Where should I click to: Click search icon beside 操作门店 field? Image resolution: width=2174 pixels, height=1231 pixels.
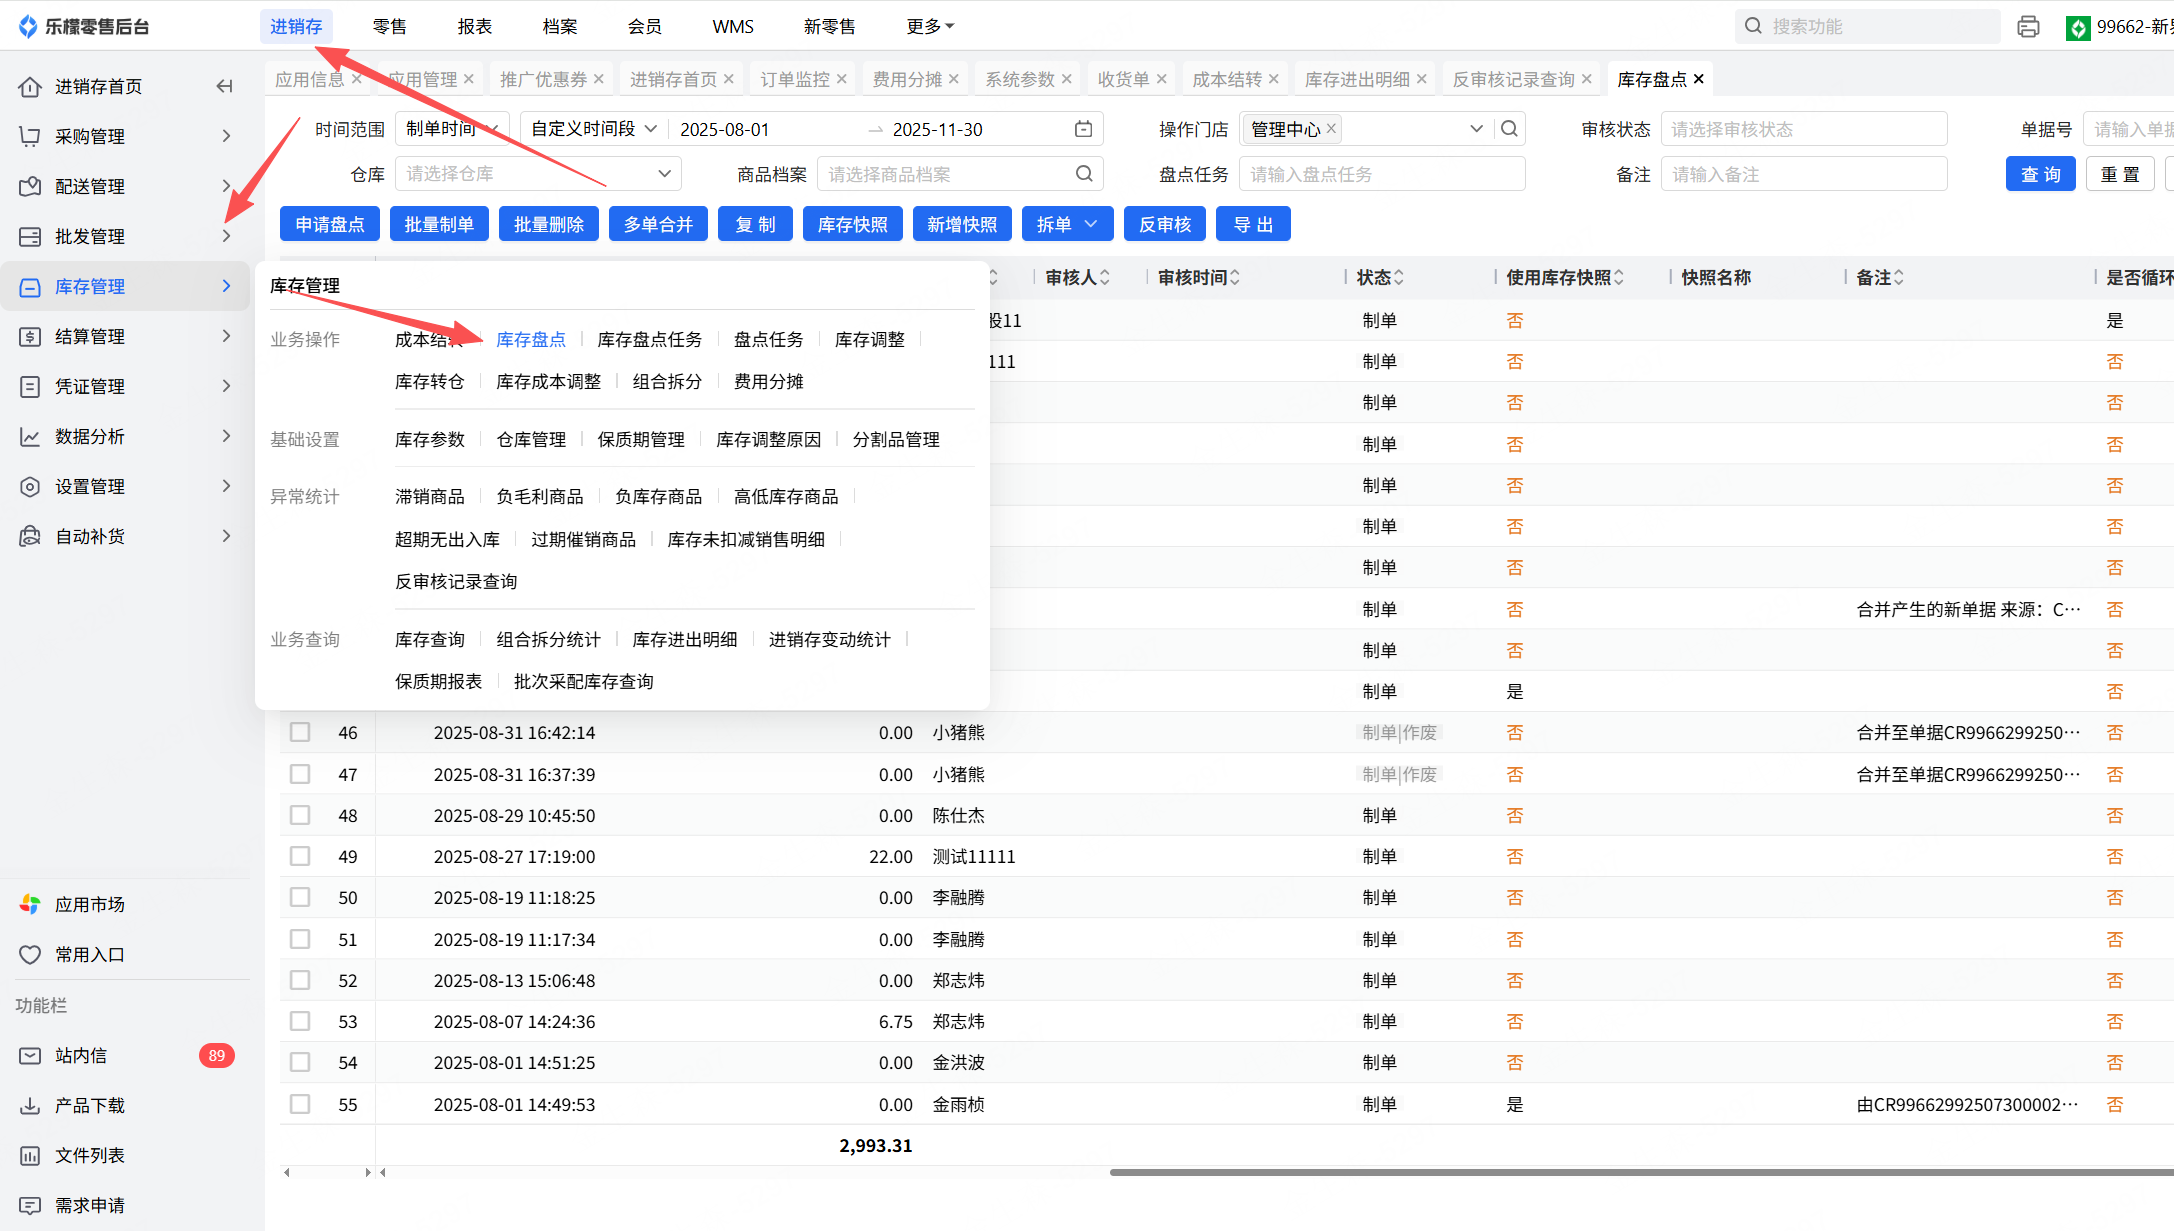coord(1509,129)
